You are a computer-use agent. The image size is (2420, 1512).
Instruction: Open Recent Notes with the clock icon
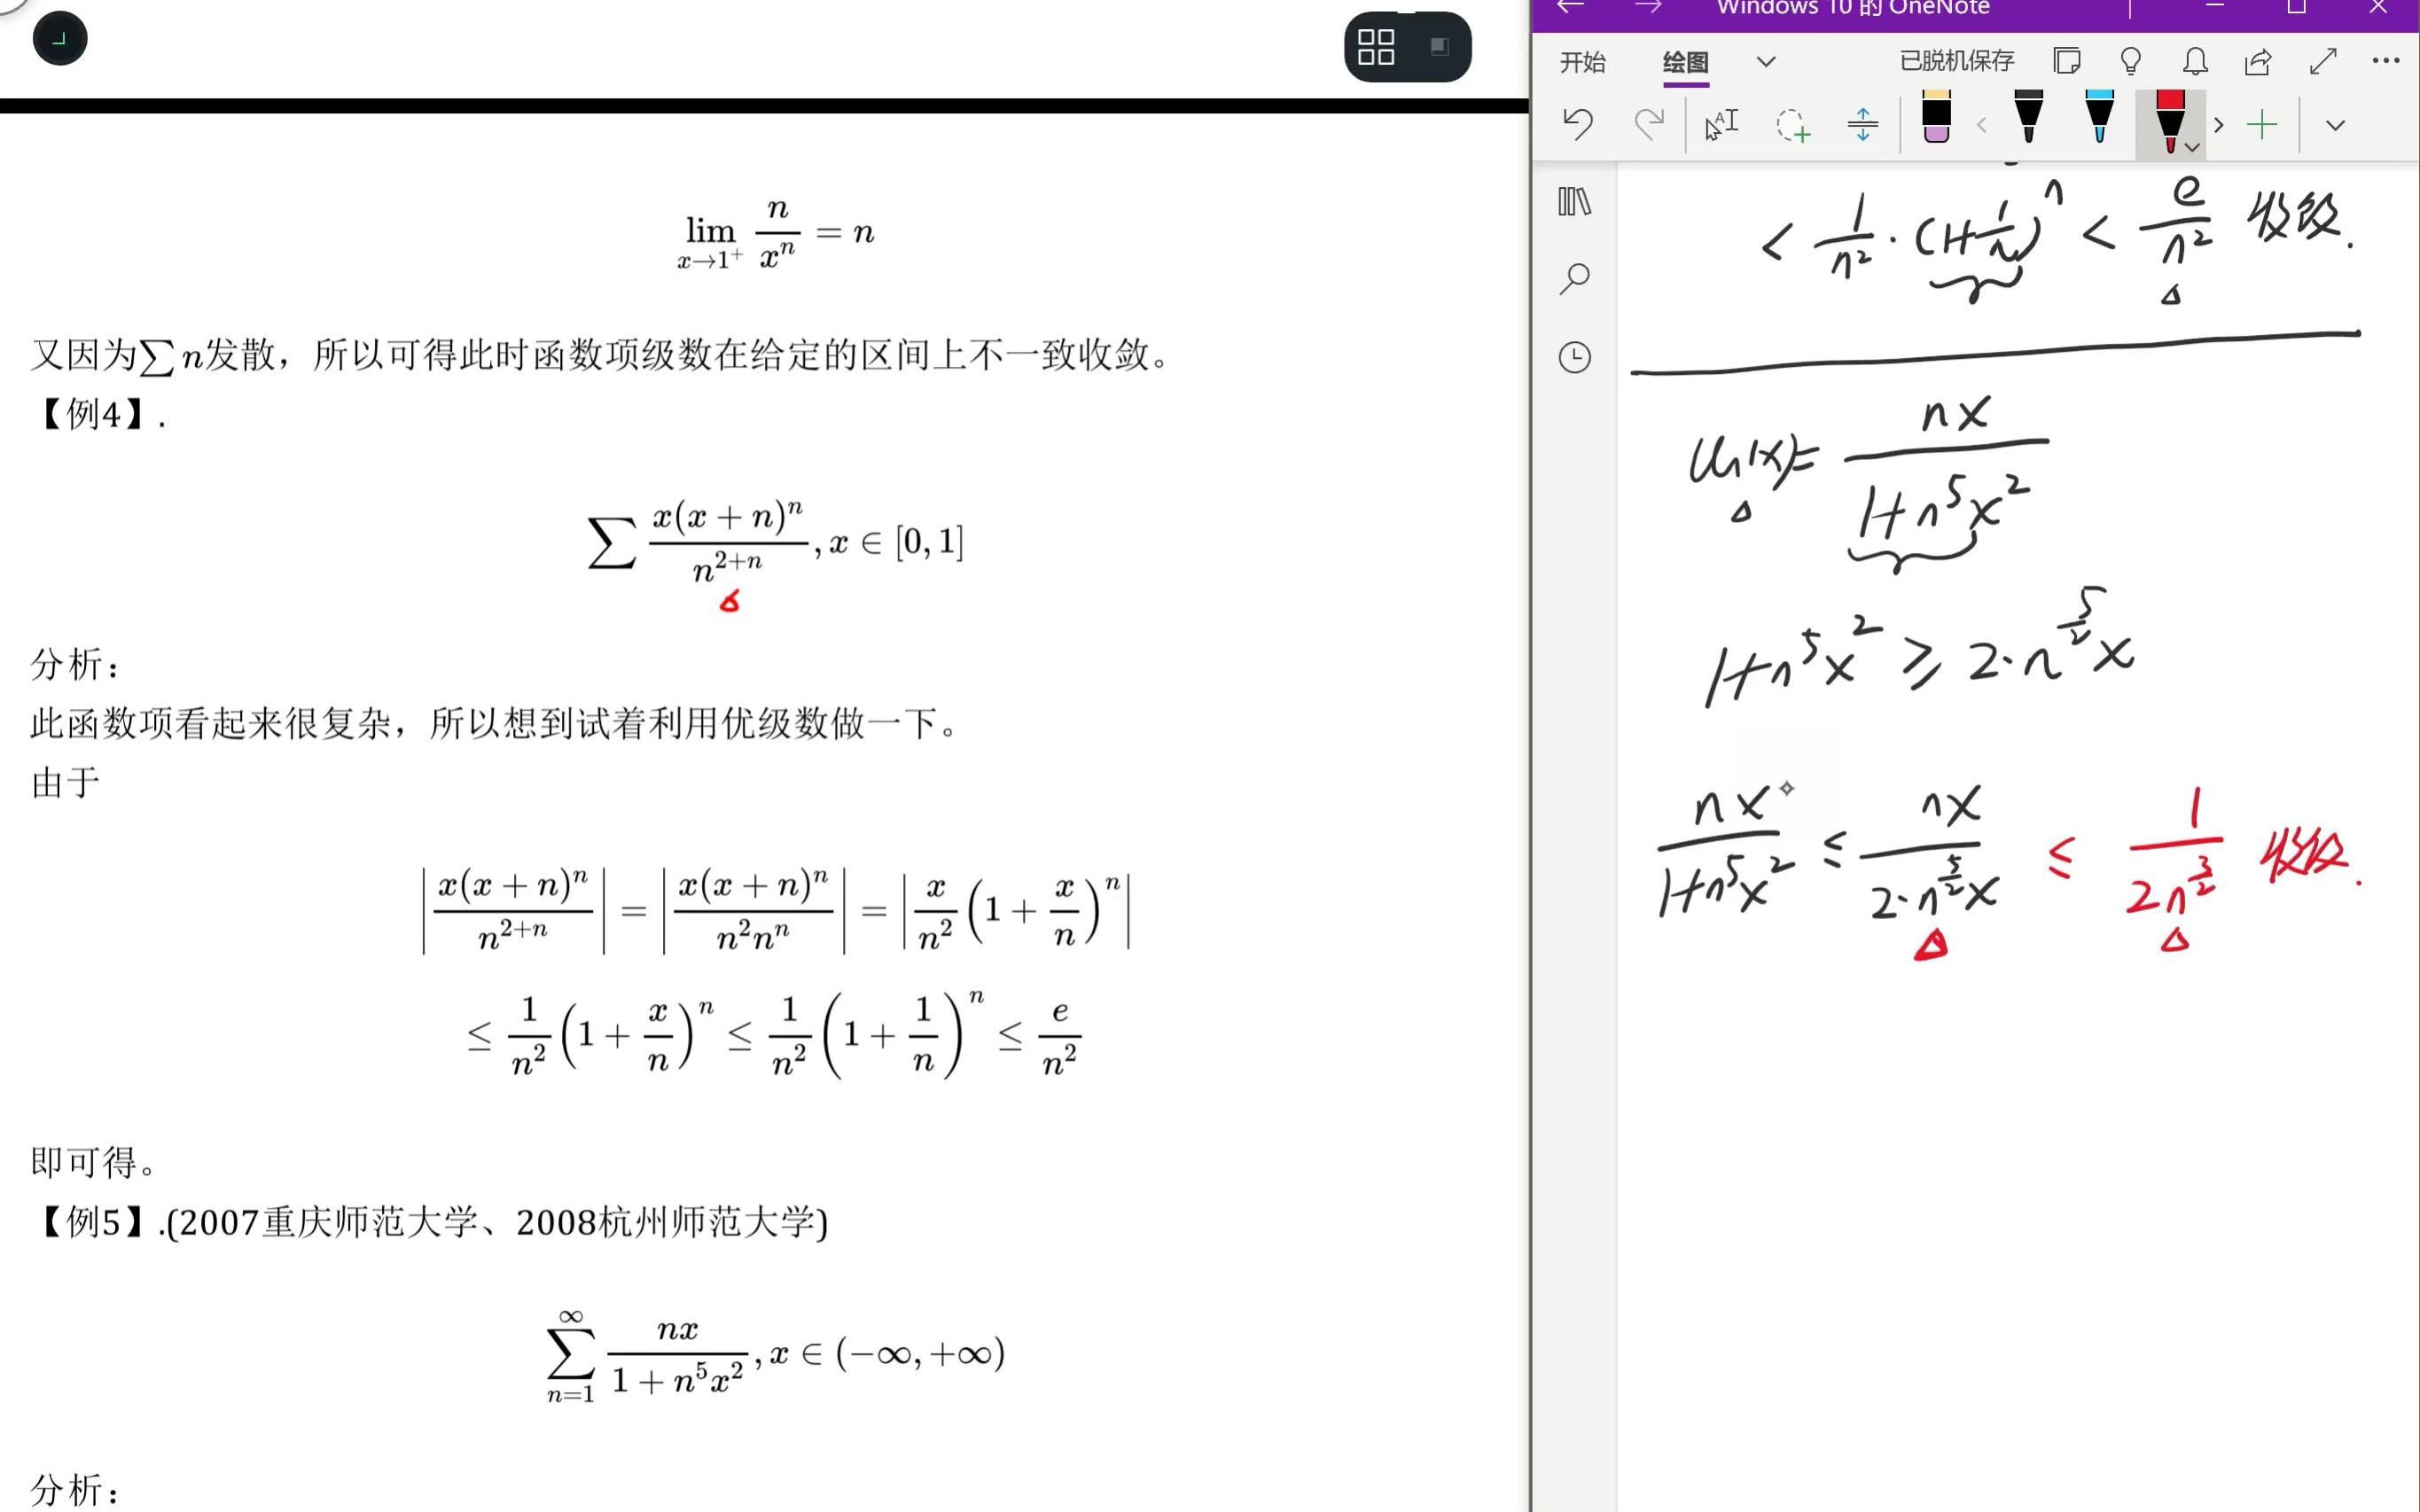click(1576, 357)
